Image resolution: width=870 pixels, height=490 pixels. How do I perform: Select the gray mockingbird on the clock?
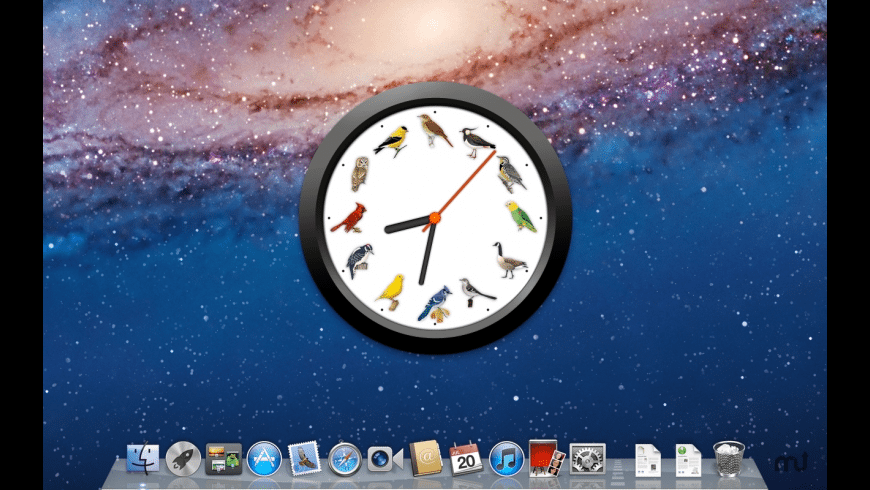pyautogui.click(x=477, y=293)
